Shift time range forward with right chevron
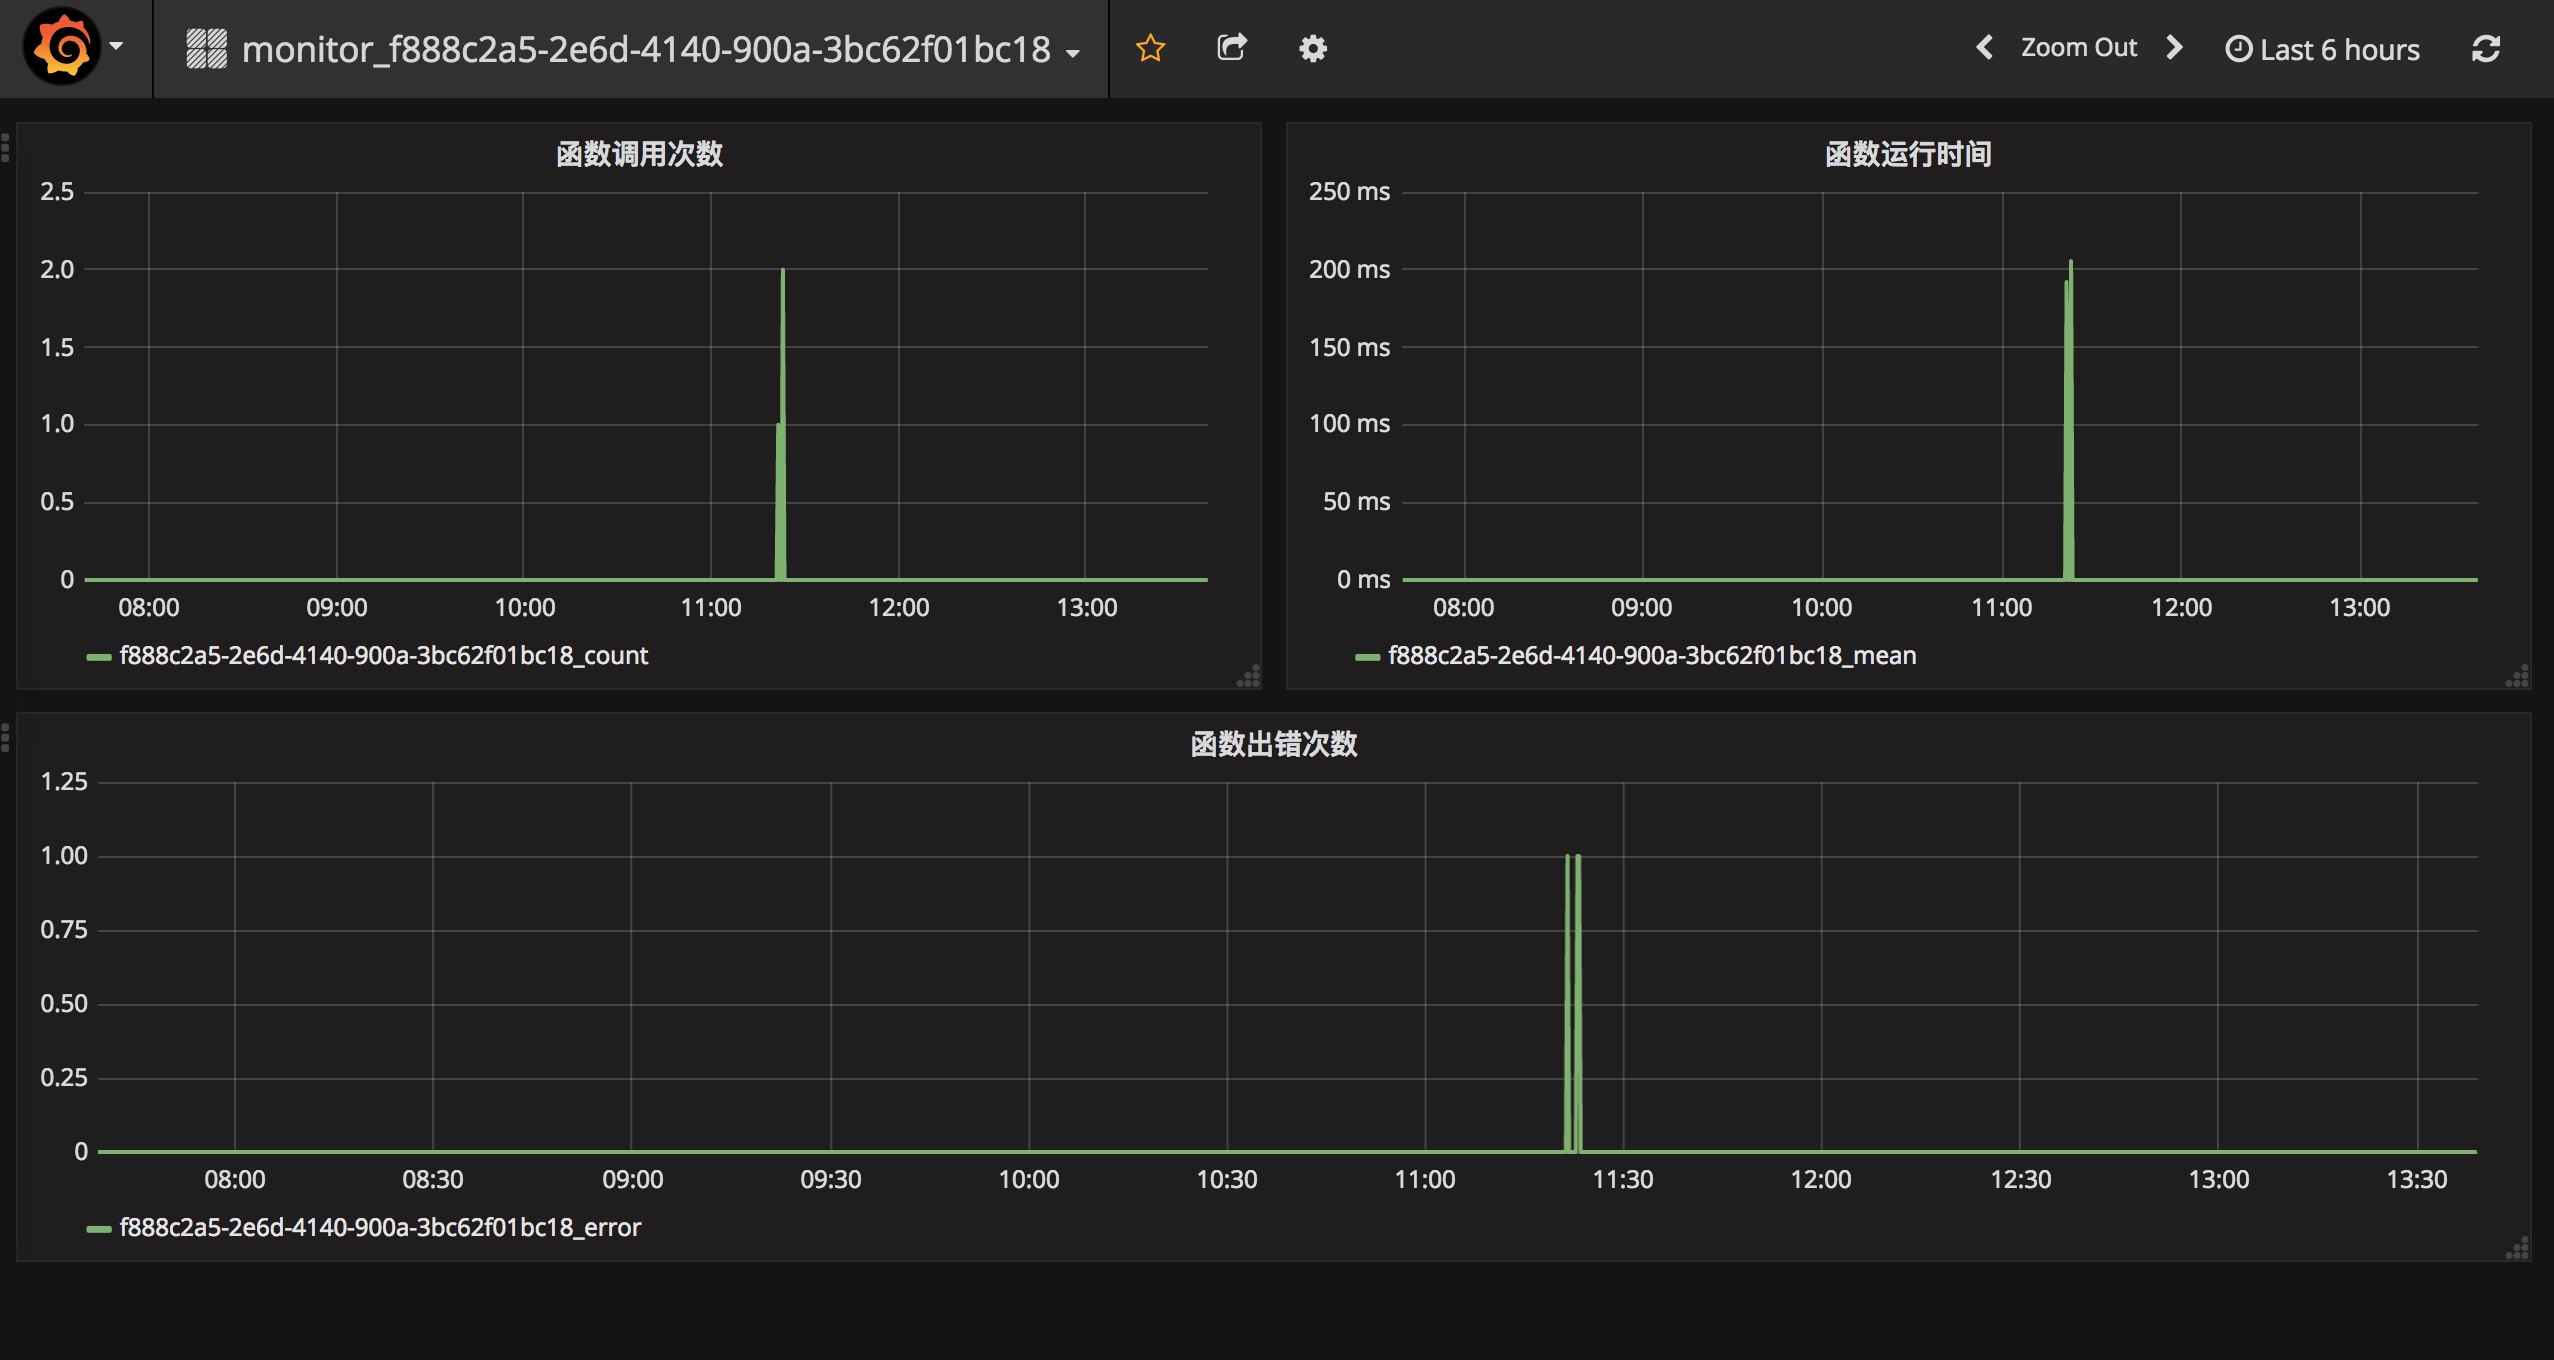Image resolution: width=2554 pixels, height=1360 pixels. [x=2174, y=48]
